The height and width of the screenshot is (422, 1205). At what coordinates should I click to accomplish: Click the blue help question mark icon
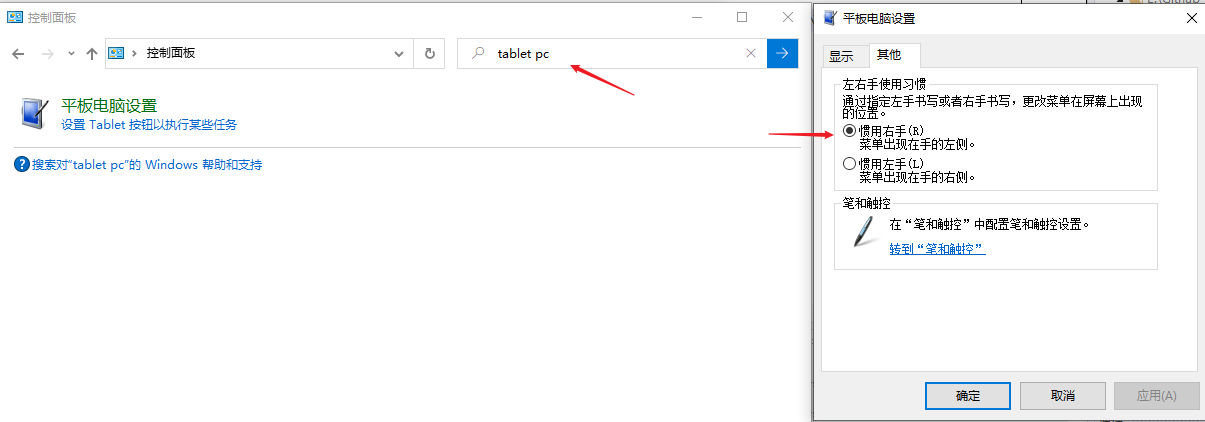22,164
